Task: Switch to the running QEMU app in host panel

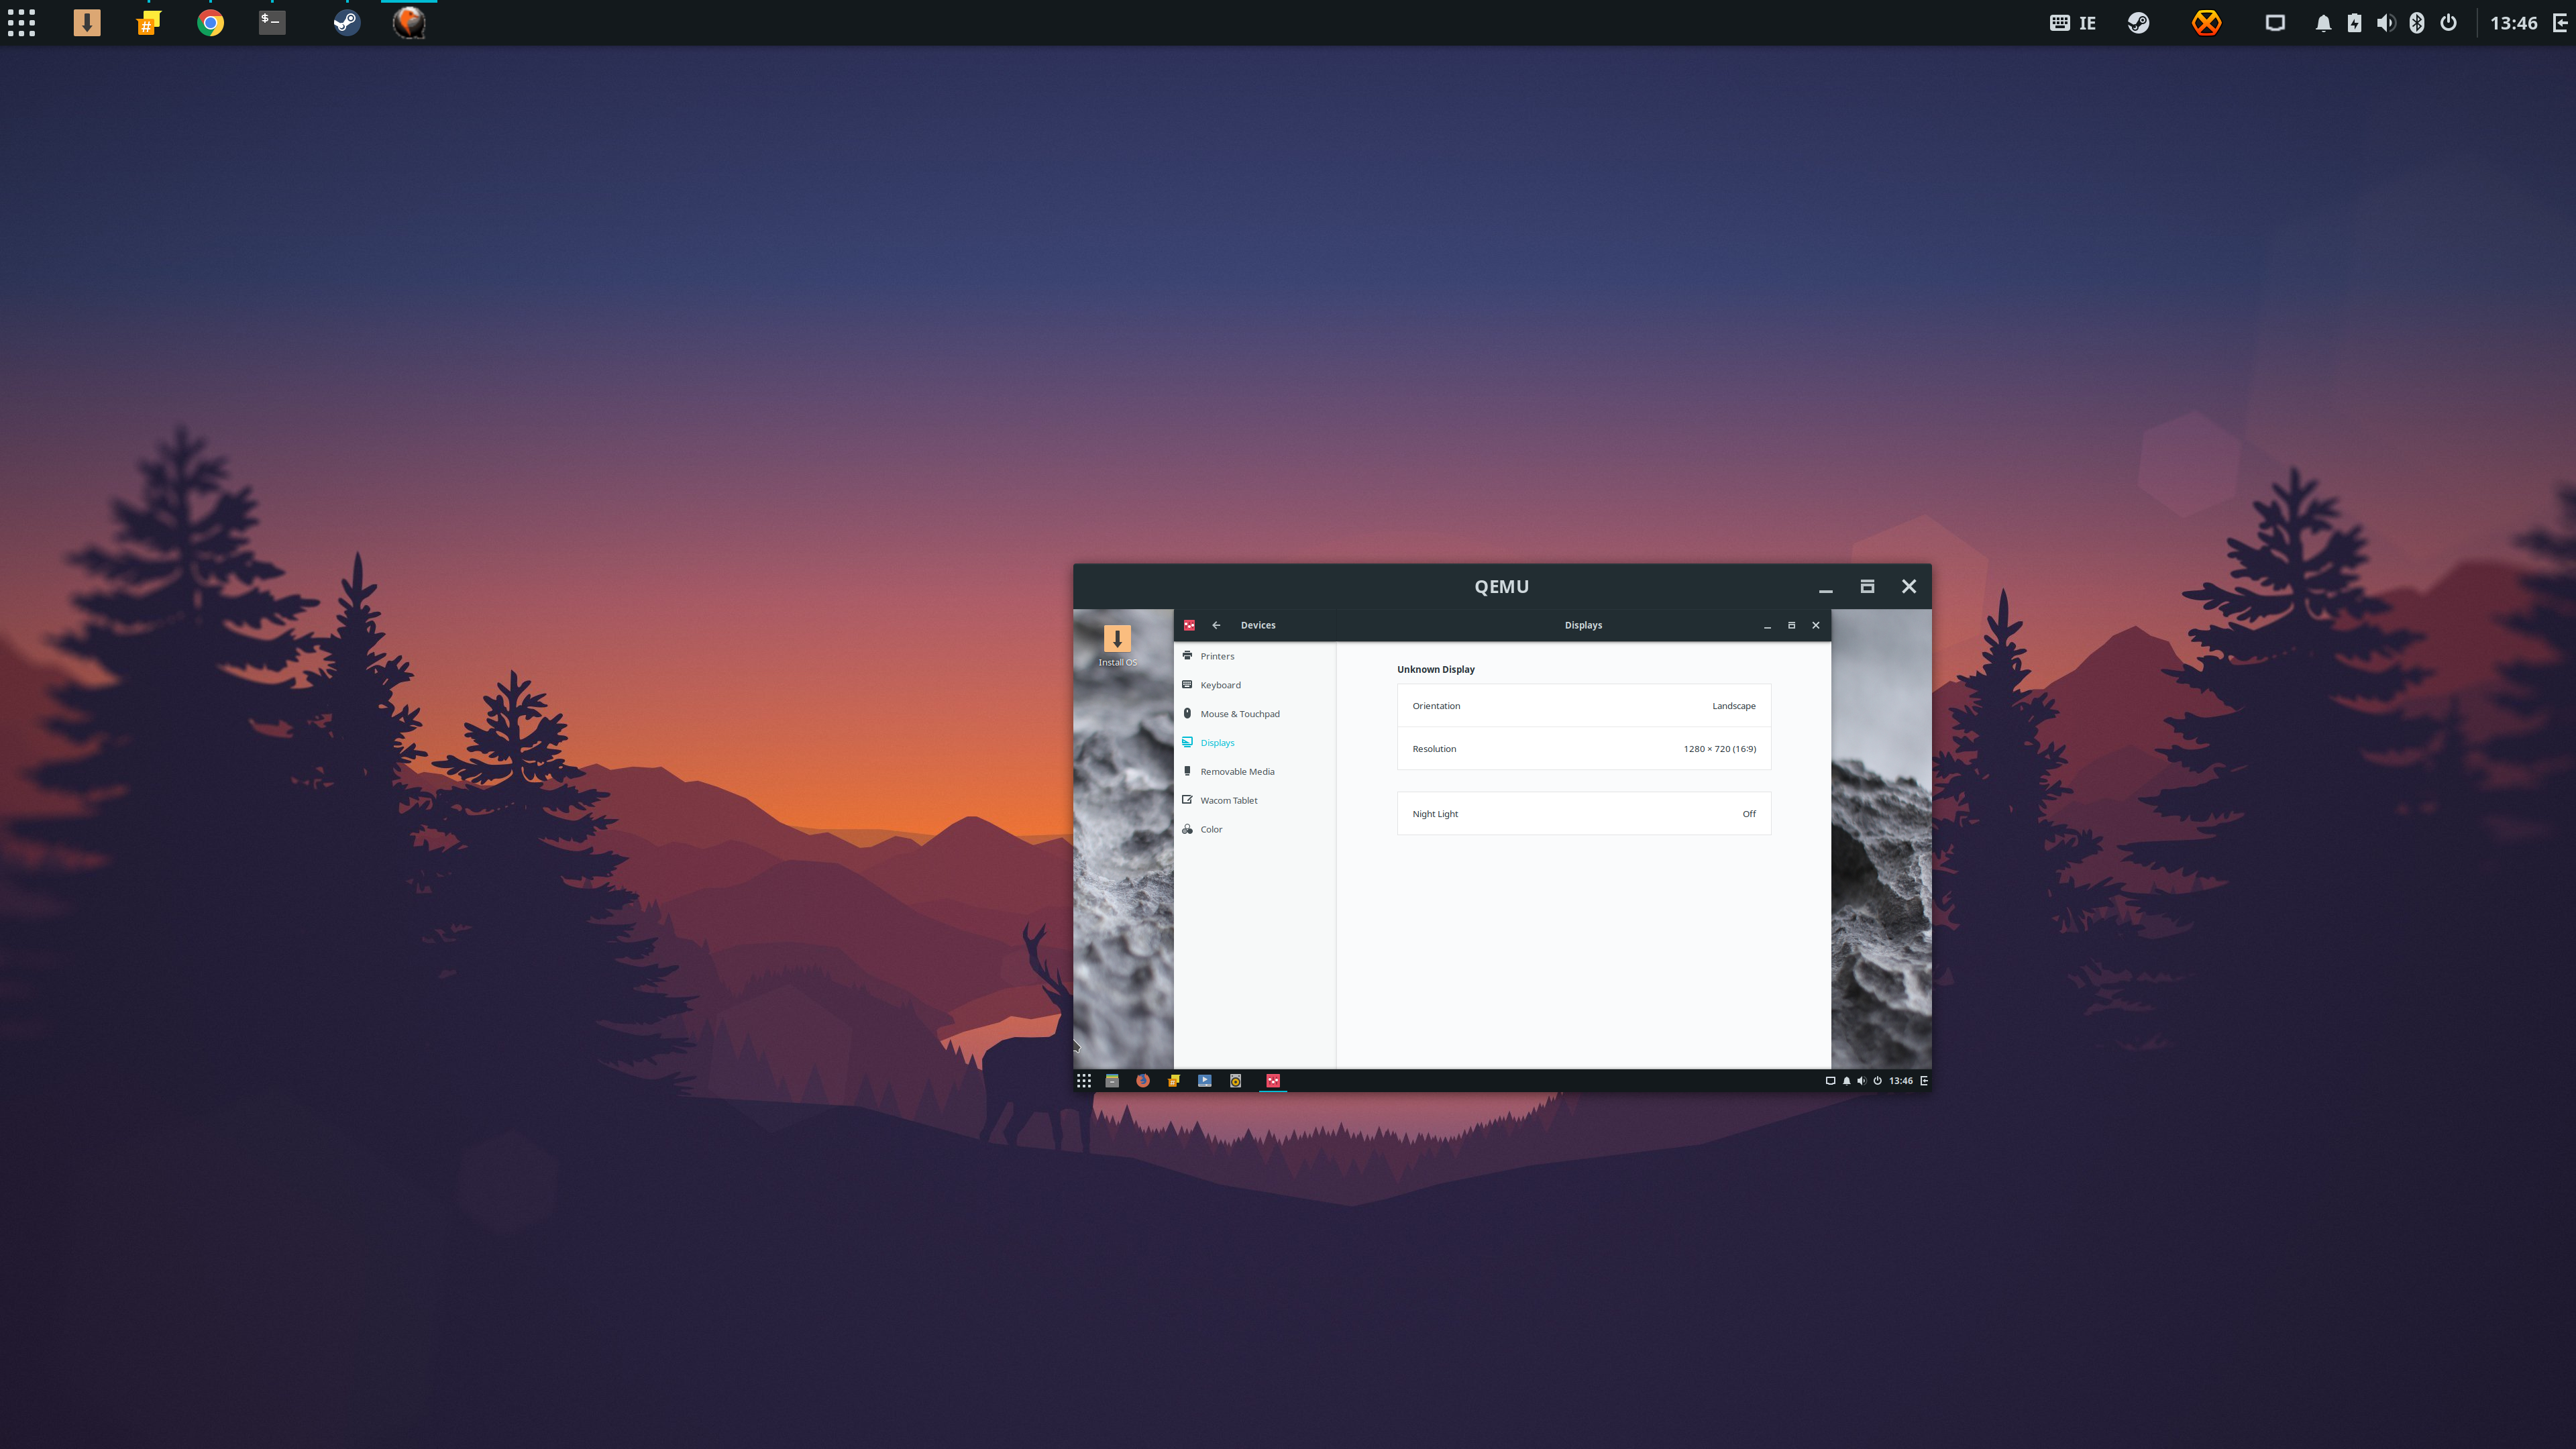Action: pos(408,23)
